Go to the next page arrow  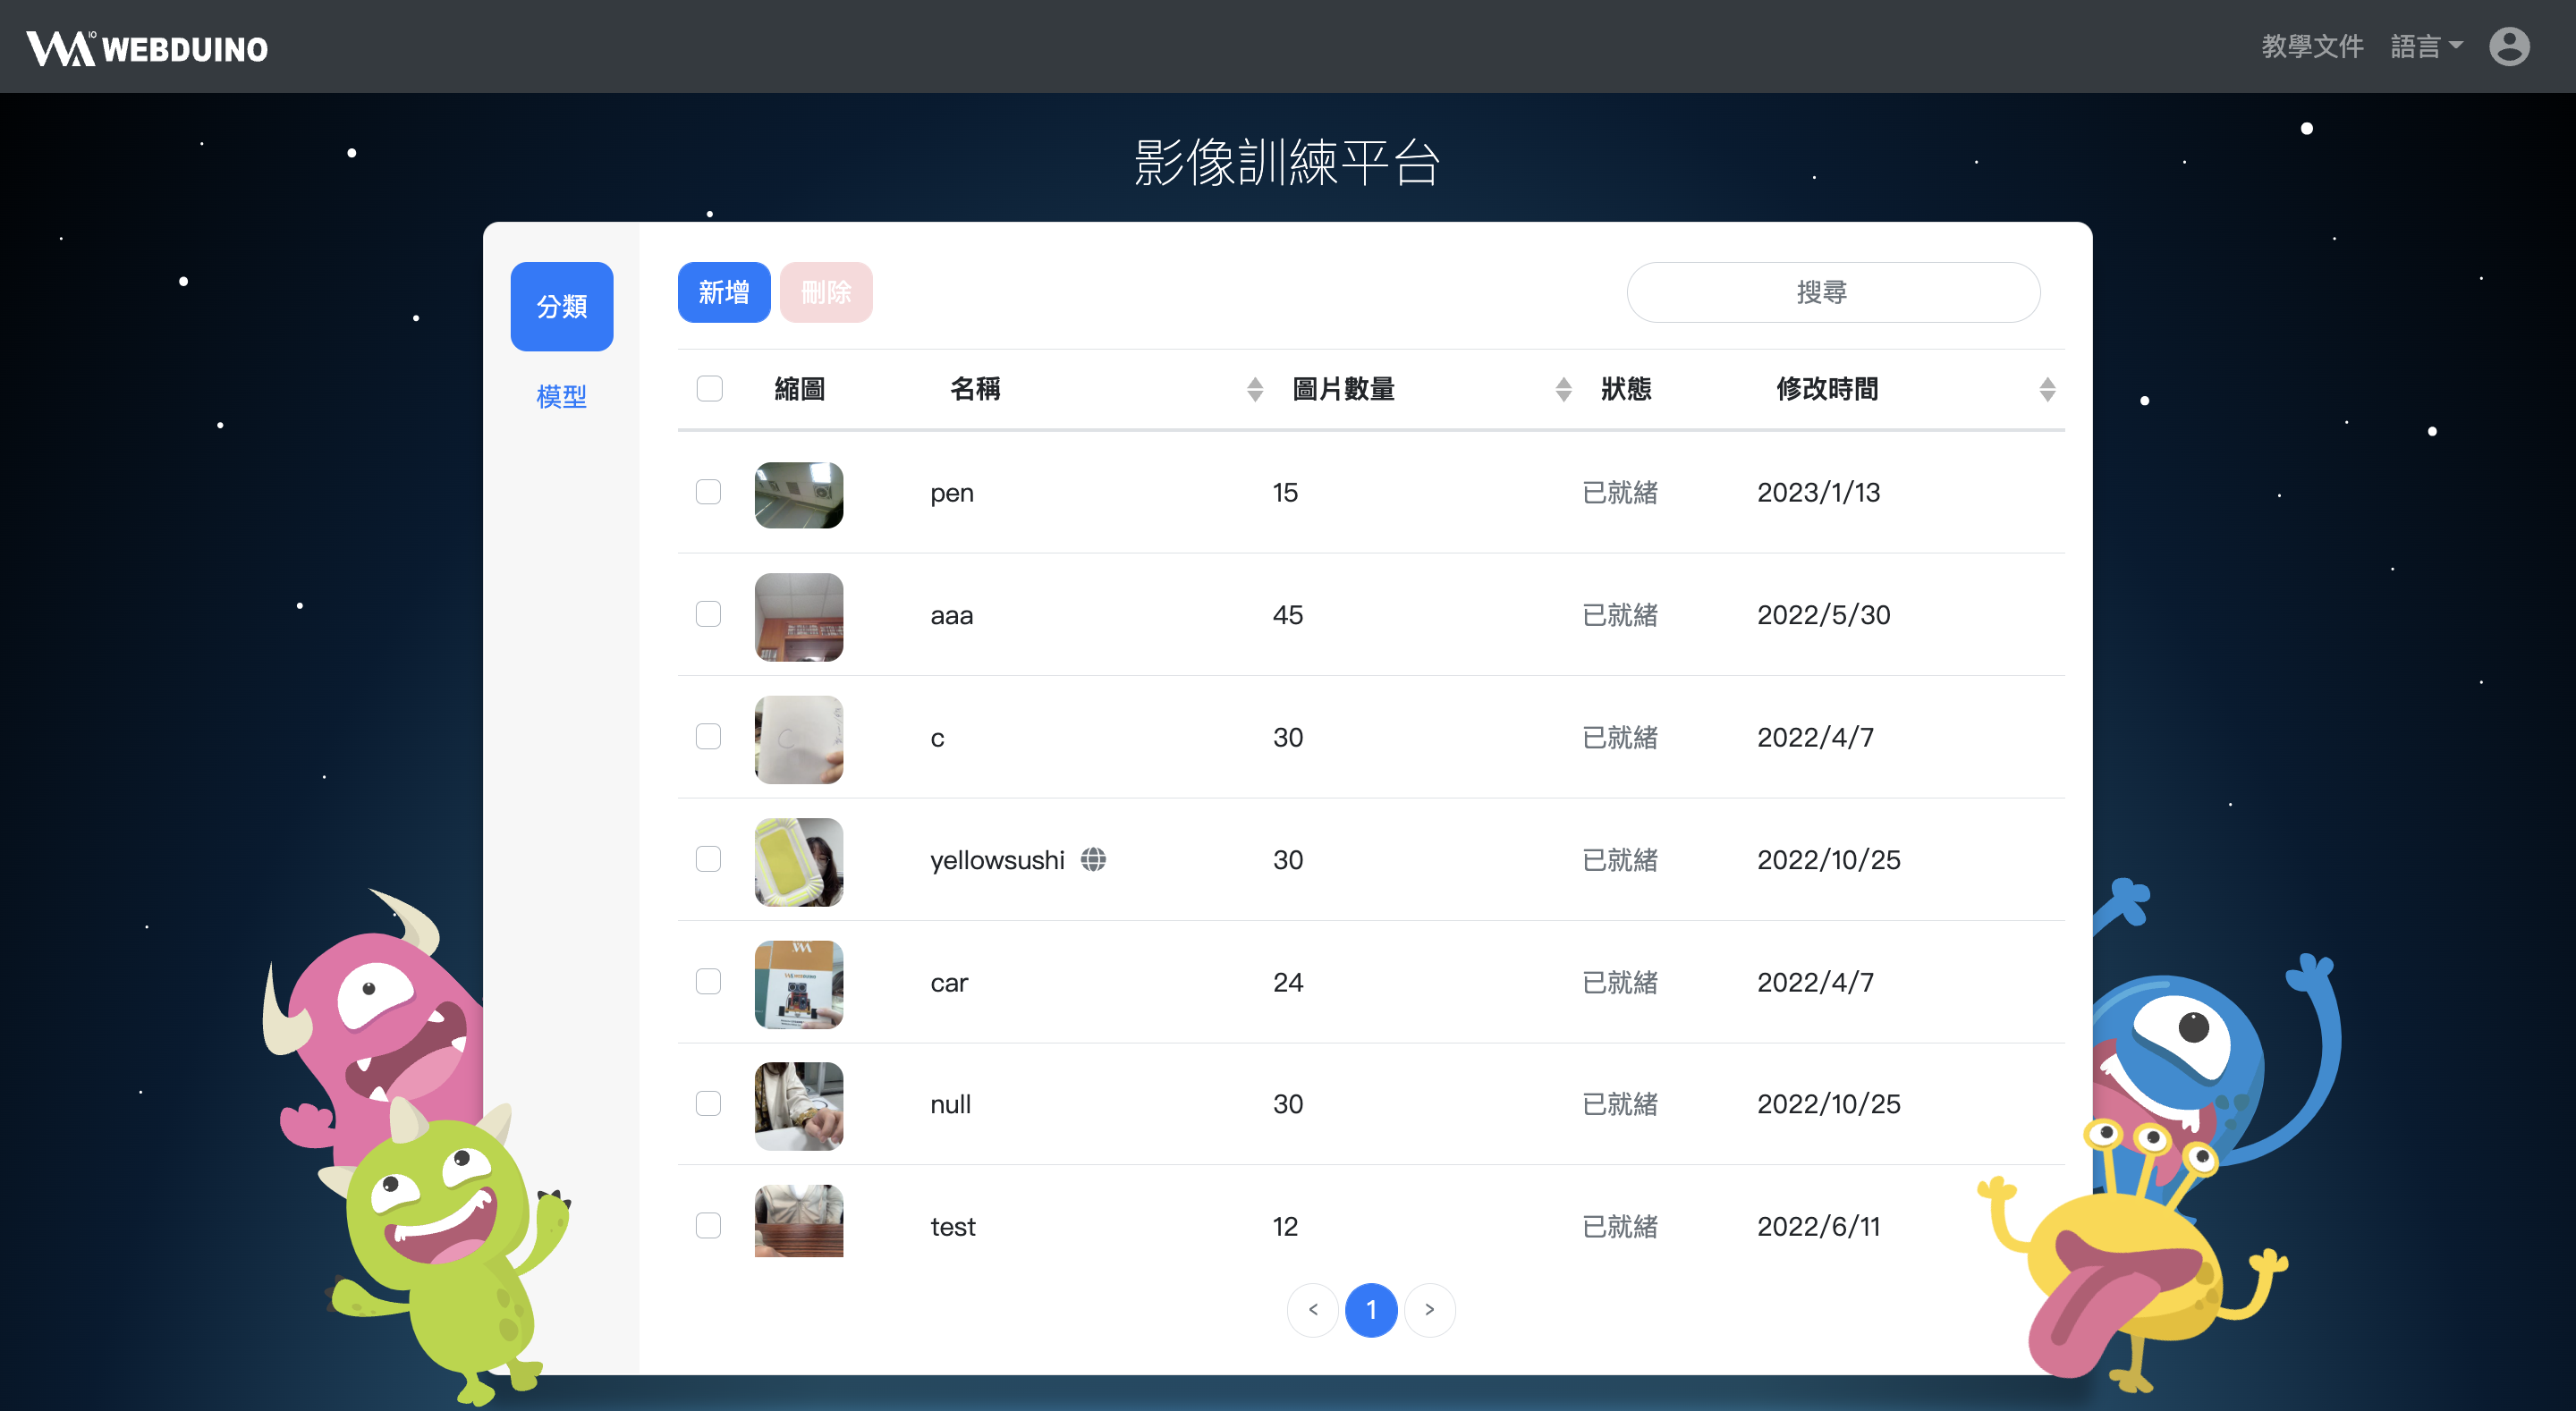click(x=1429, y=1309)
